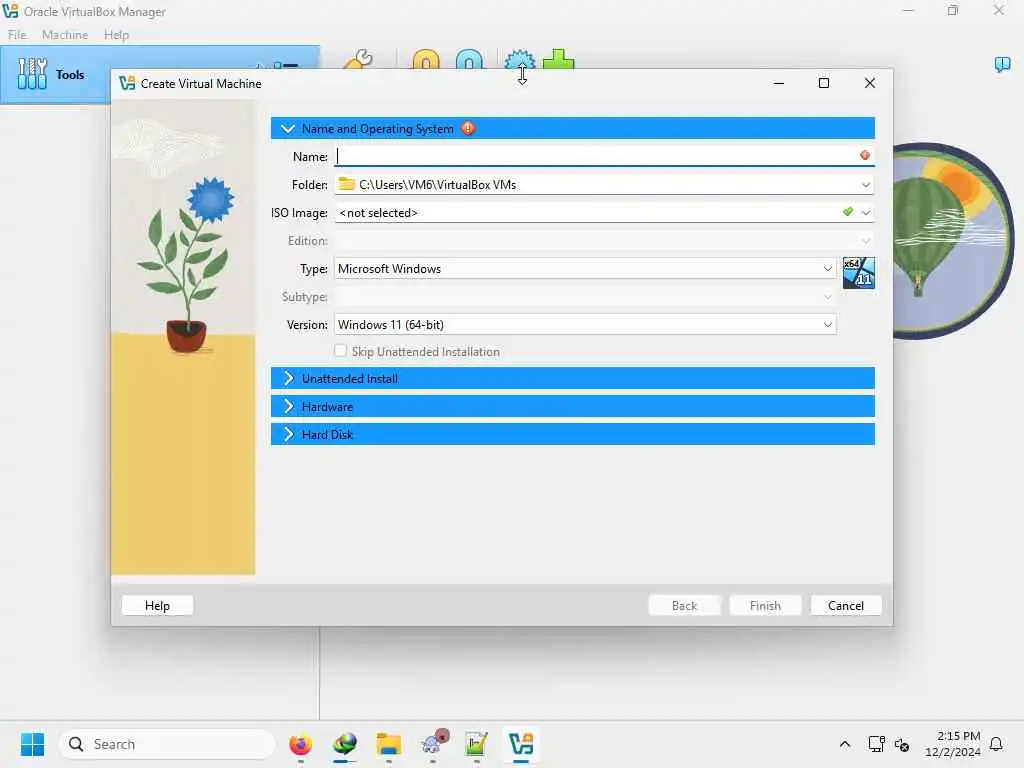This screenshot has width=1024, height=768.
Task: Minimize the Create Virtual Machine dialog
Action: 778,83
